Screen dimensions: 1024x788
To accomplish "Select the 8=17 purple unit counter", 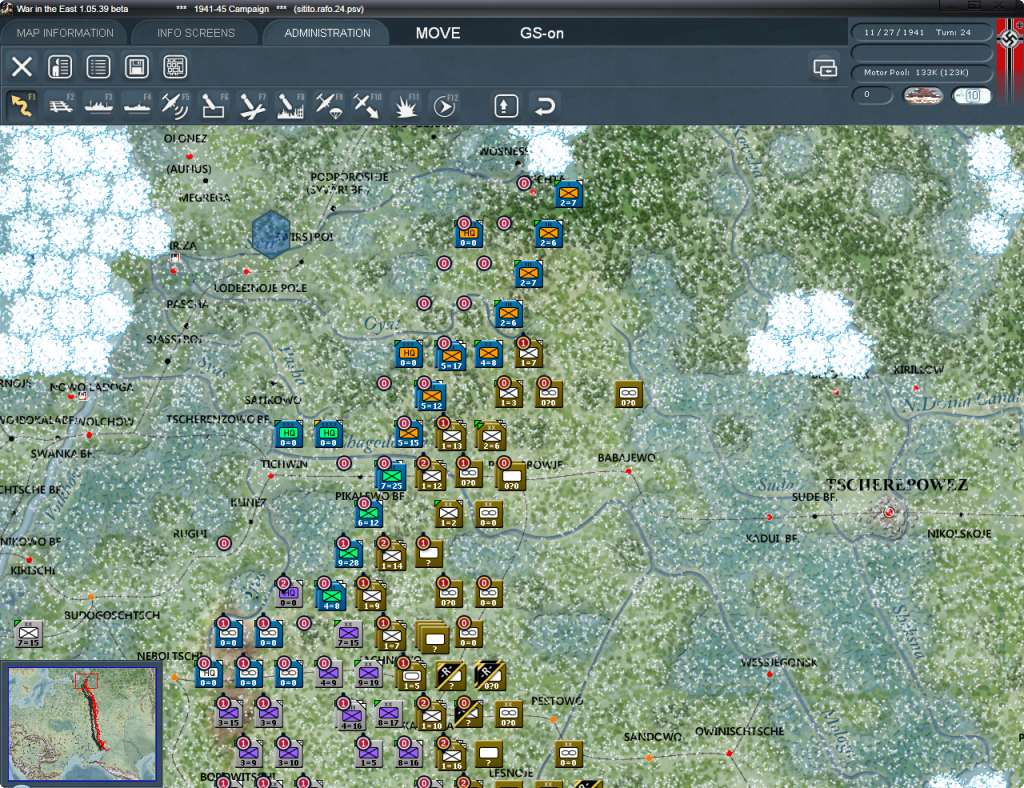I will (x=388, y=714).
